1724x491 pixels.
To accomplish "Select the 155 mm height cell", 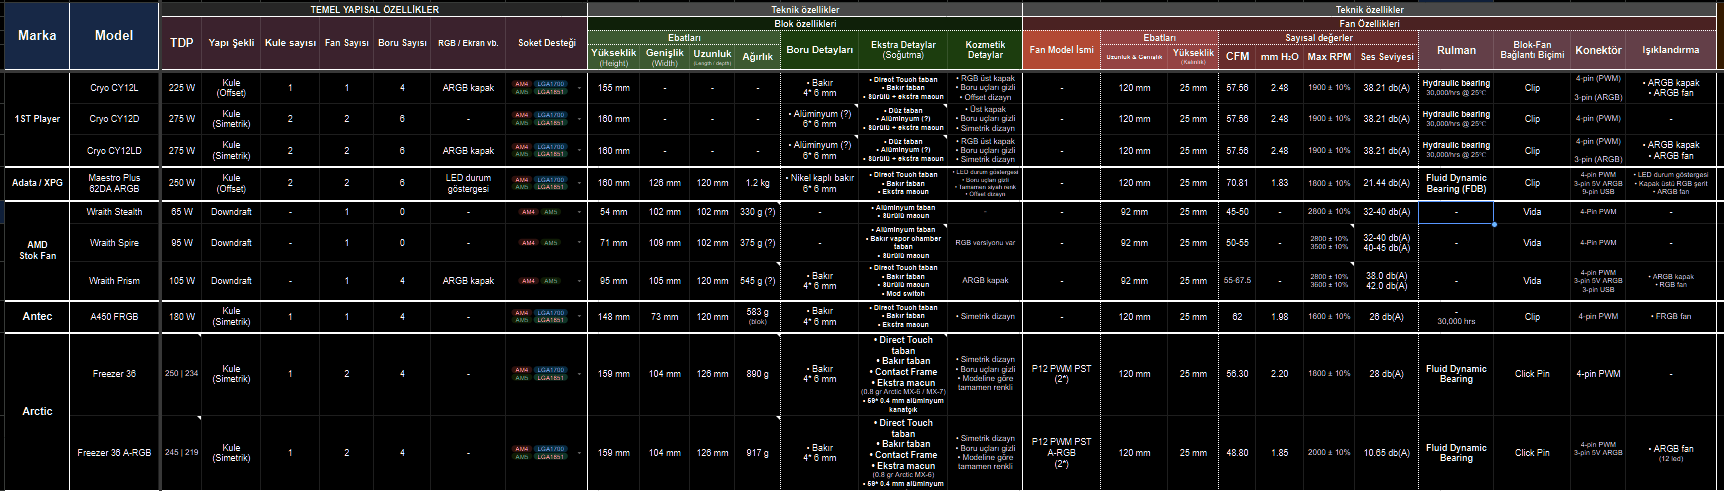I will coord(613,88).
